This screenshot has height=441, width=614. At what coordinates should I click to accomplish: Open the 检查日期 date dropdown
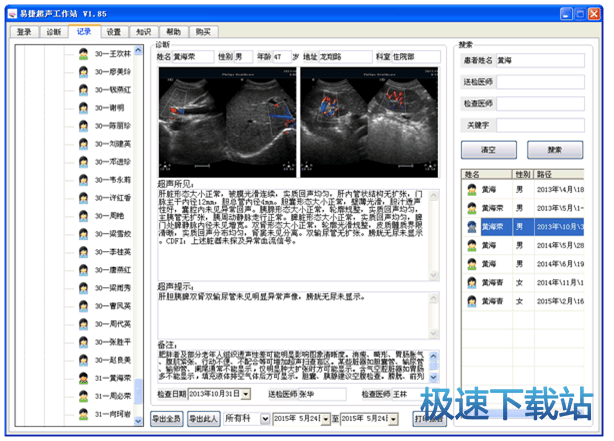[246, 394]
